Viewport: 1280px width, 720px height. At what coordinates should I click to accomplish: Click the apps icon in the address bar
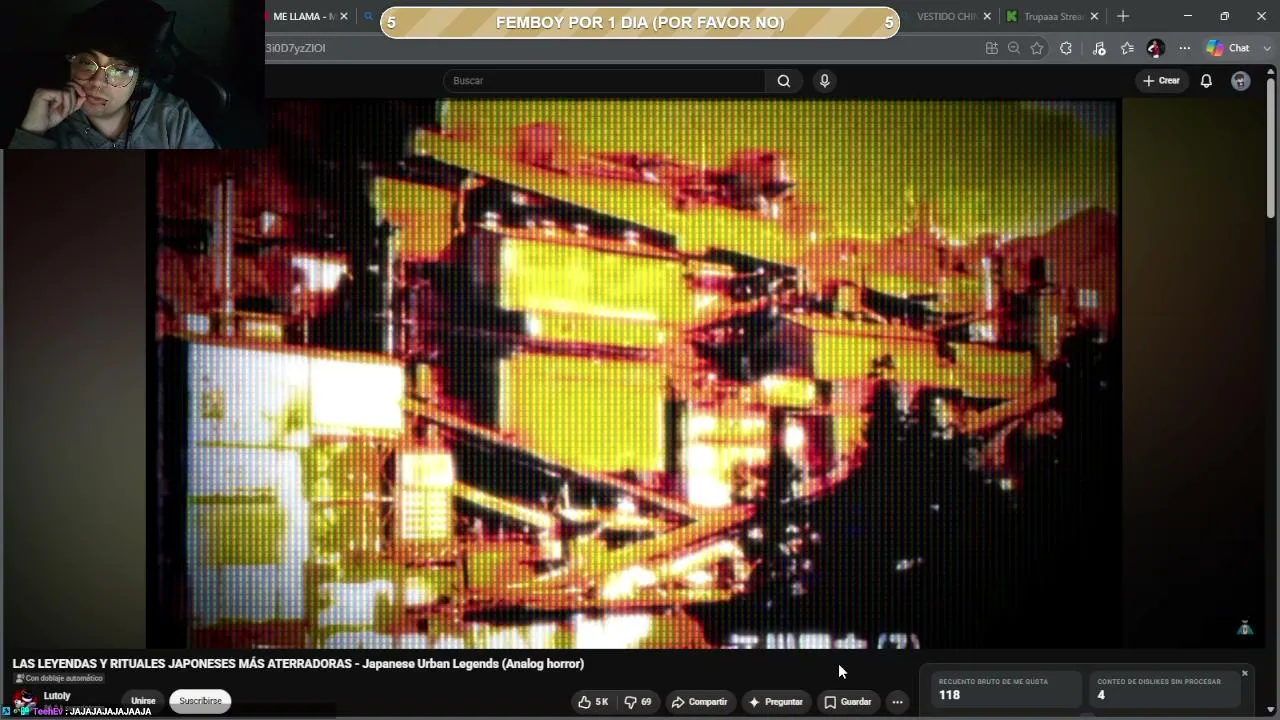[x=992, y=48]
